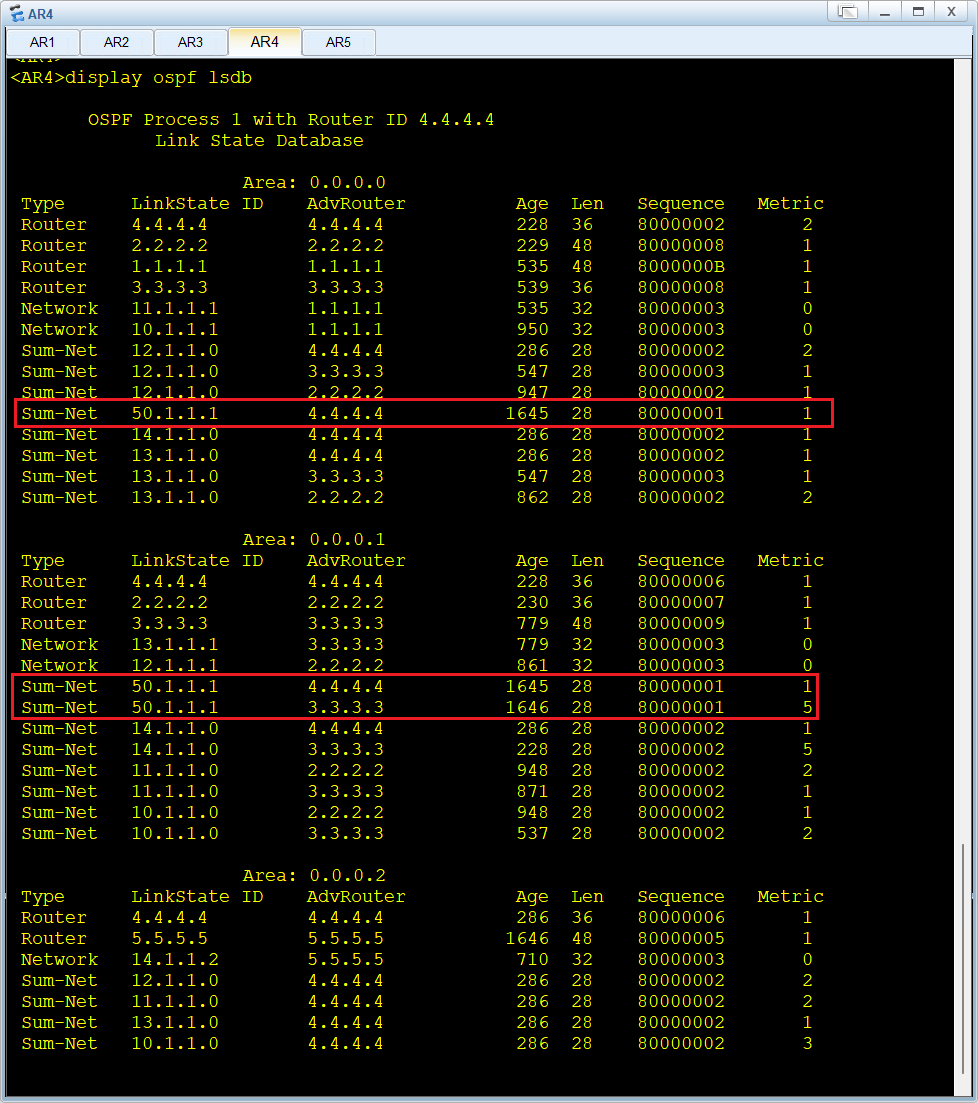Image resolution: width=978 pixels, height=1103 pixels.
Task: Switch to the AR5 tab
Action: (338, 42)
